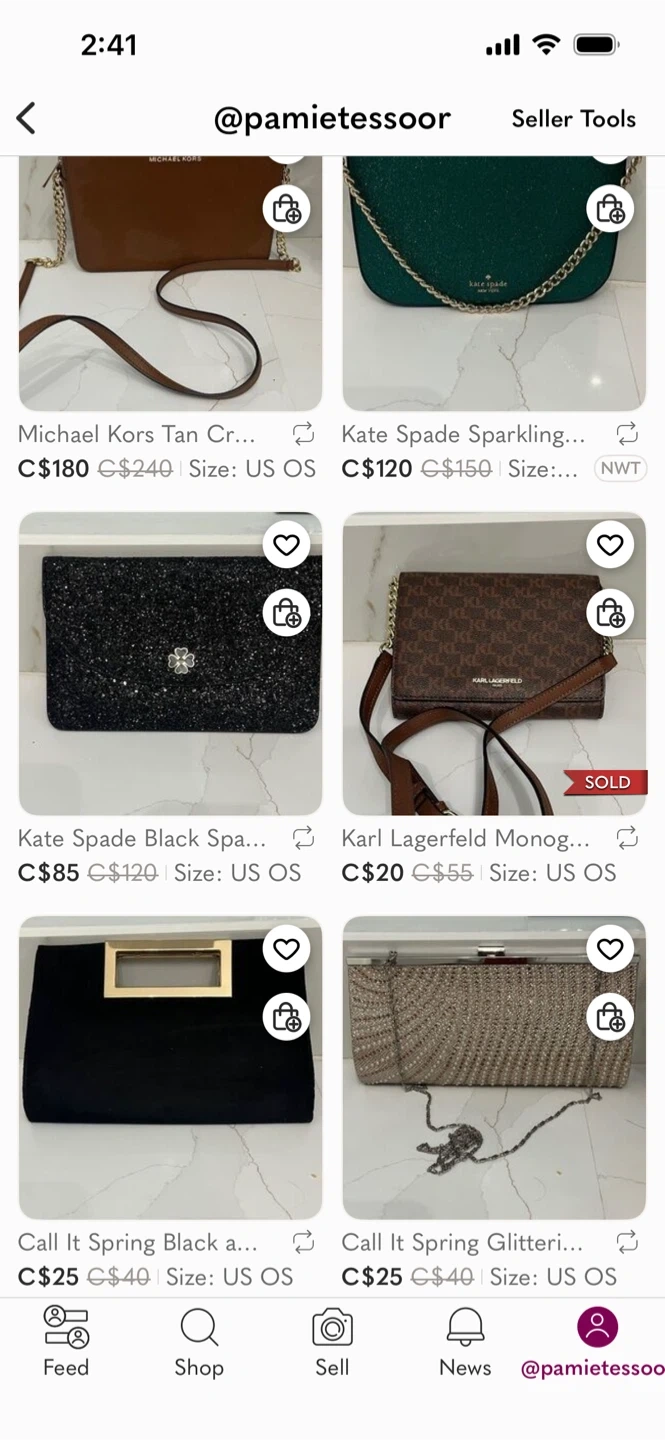Open Seller Tools
Viewport: 665px width, 1440px height.
pyautogui.click(x=574, y=119)
